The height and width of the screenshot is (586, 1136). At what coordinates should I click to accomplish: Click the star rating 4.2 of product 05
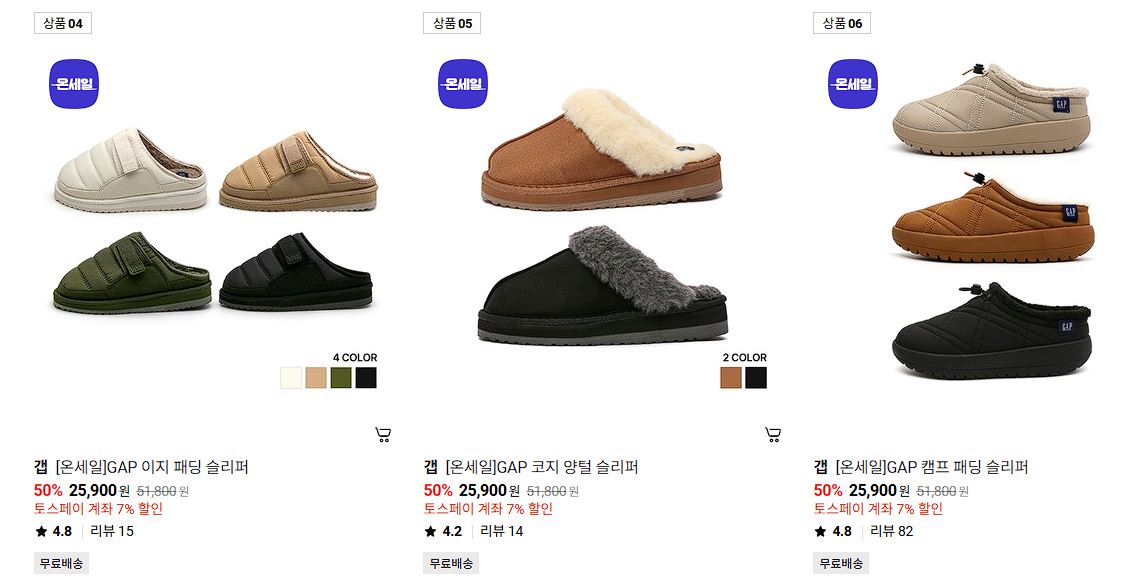click(443, 531)
